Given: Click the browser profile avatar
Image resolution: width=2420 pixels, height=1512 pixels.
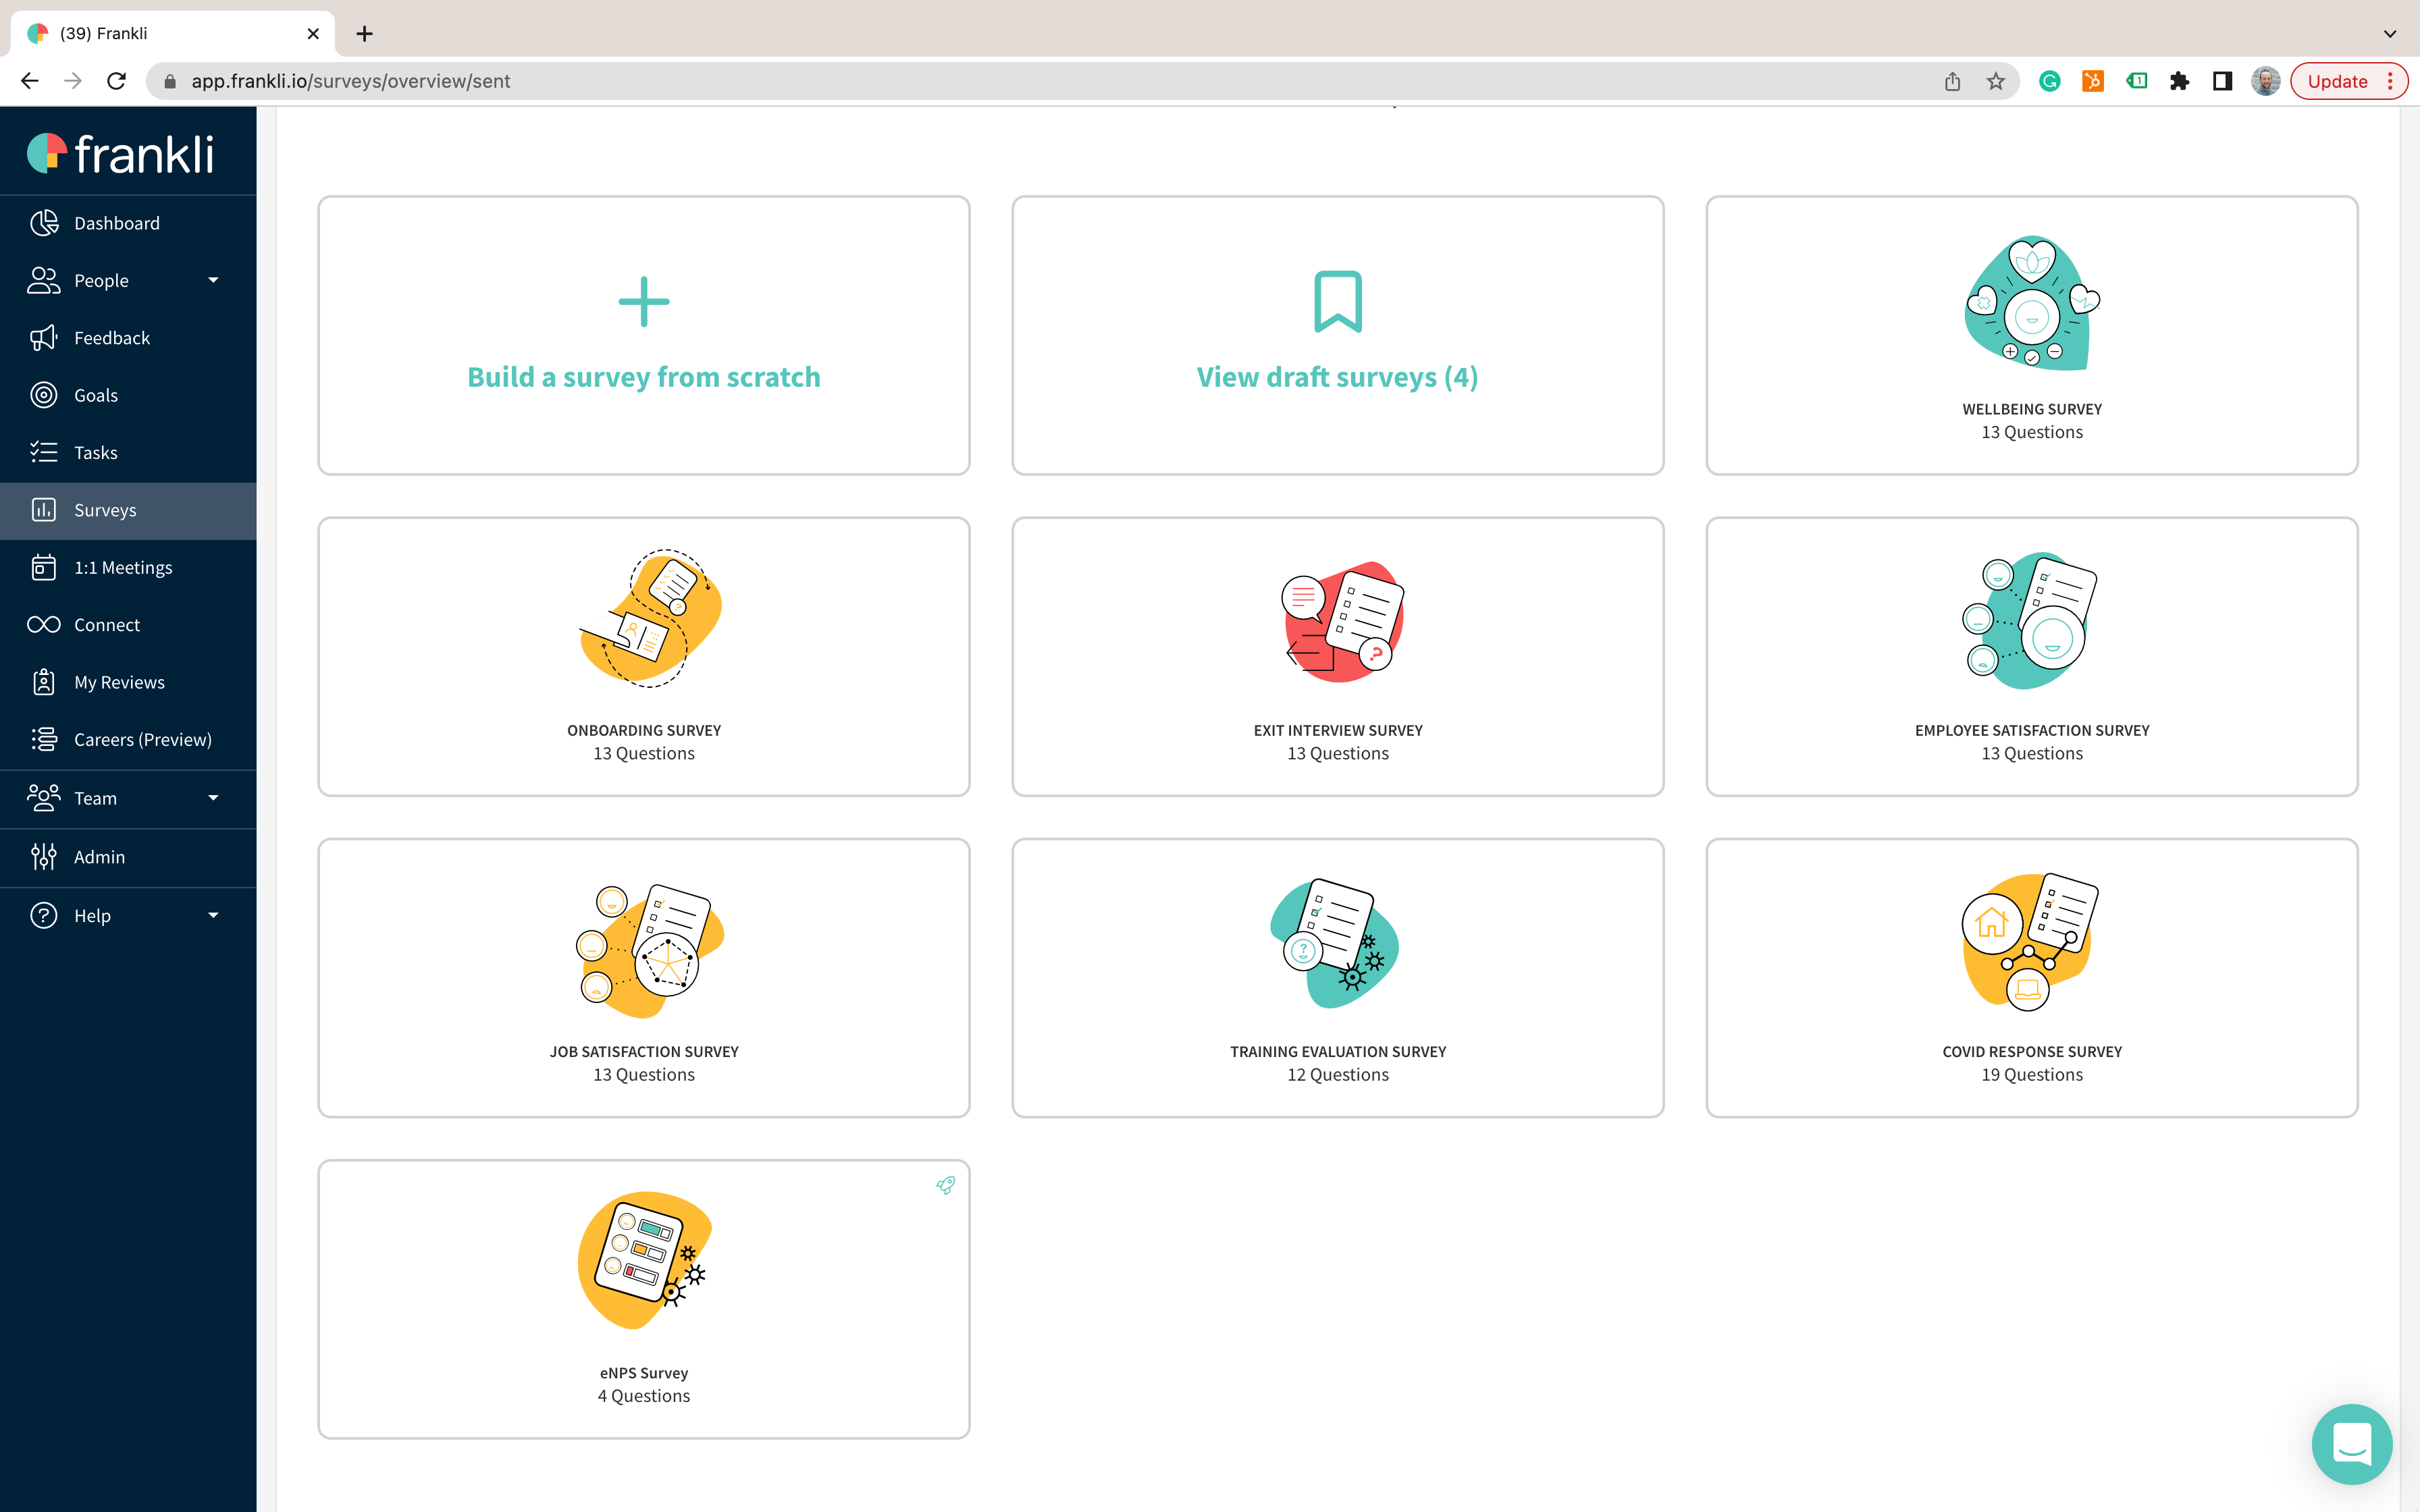Looking at the screenshot, I should (x=2266, y=81).
